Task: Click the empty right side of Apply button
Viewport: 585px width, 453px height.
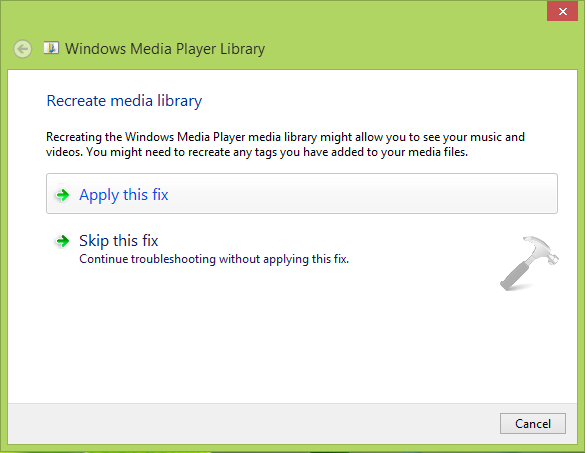Action: click(x=373, y=194)
